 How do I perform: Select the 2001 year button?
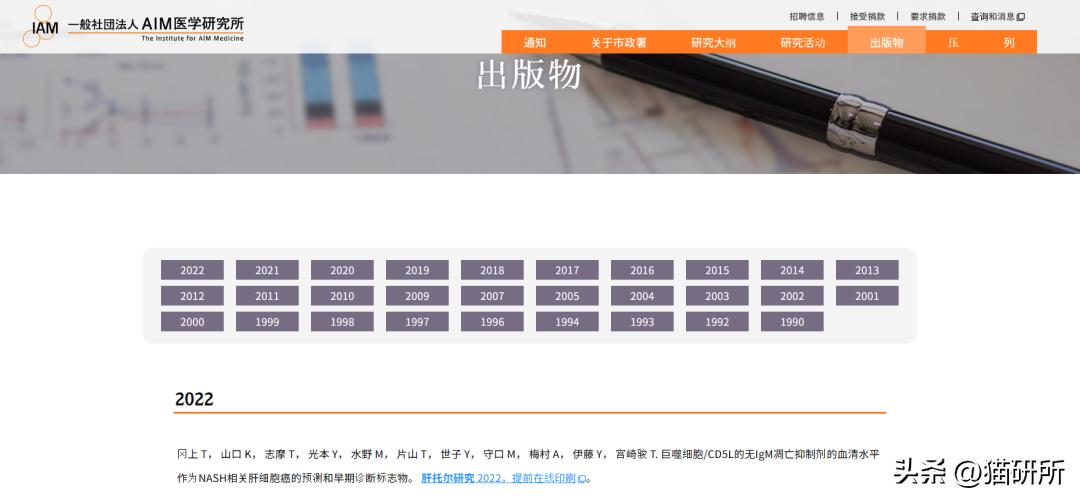pos(867,296)
